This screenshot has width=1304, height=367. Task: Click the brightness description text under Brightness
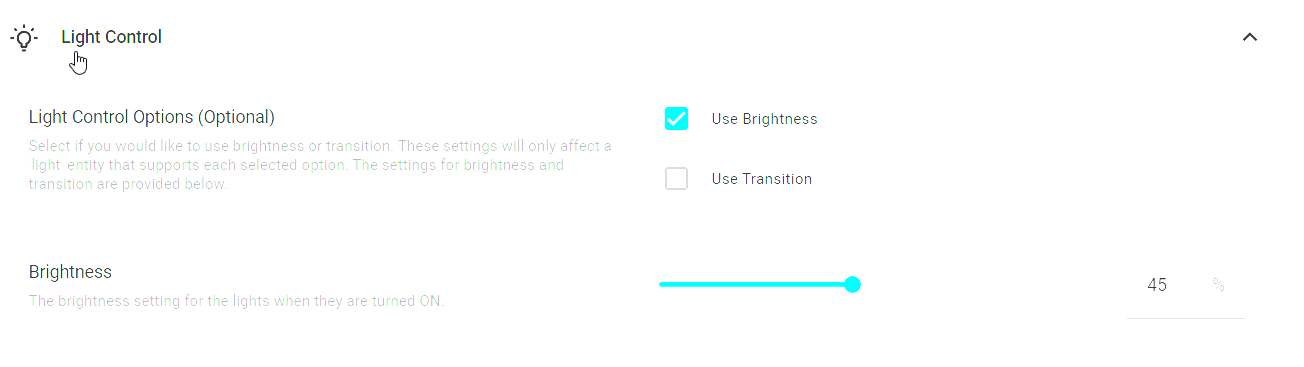pyautogui.click(x=236, y=301)
